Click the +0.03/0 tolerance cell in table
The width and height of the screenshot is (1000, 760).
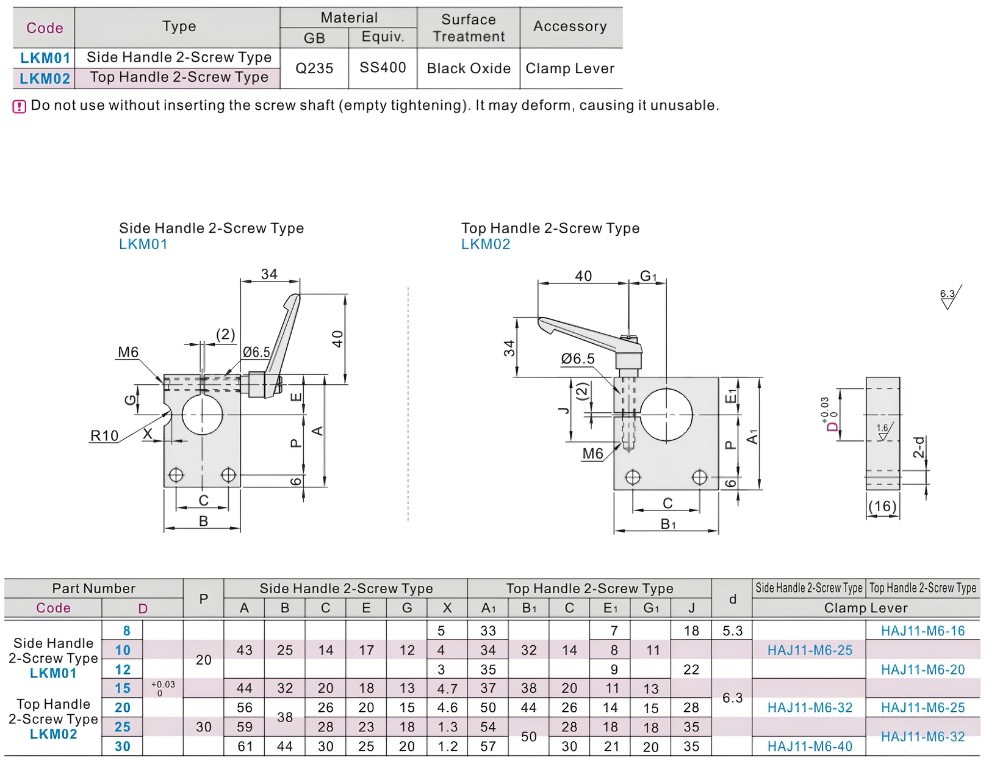(x=163, y=689)
